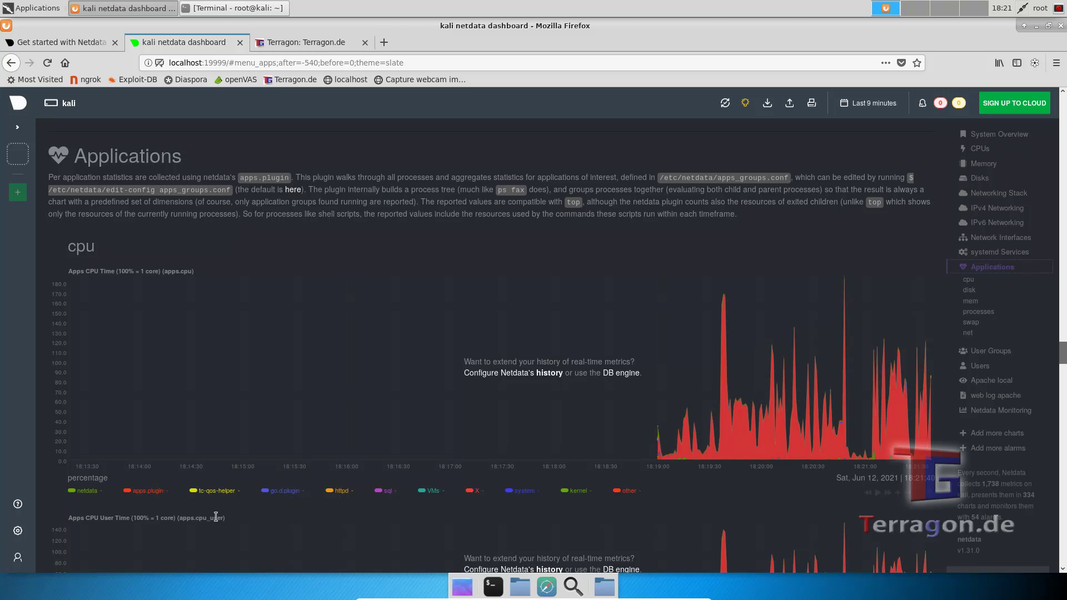1067x600 pixels.
Task: Click the sync/refresh charts icon in Netdata toolbar
Action: point(725,103)
